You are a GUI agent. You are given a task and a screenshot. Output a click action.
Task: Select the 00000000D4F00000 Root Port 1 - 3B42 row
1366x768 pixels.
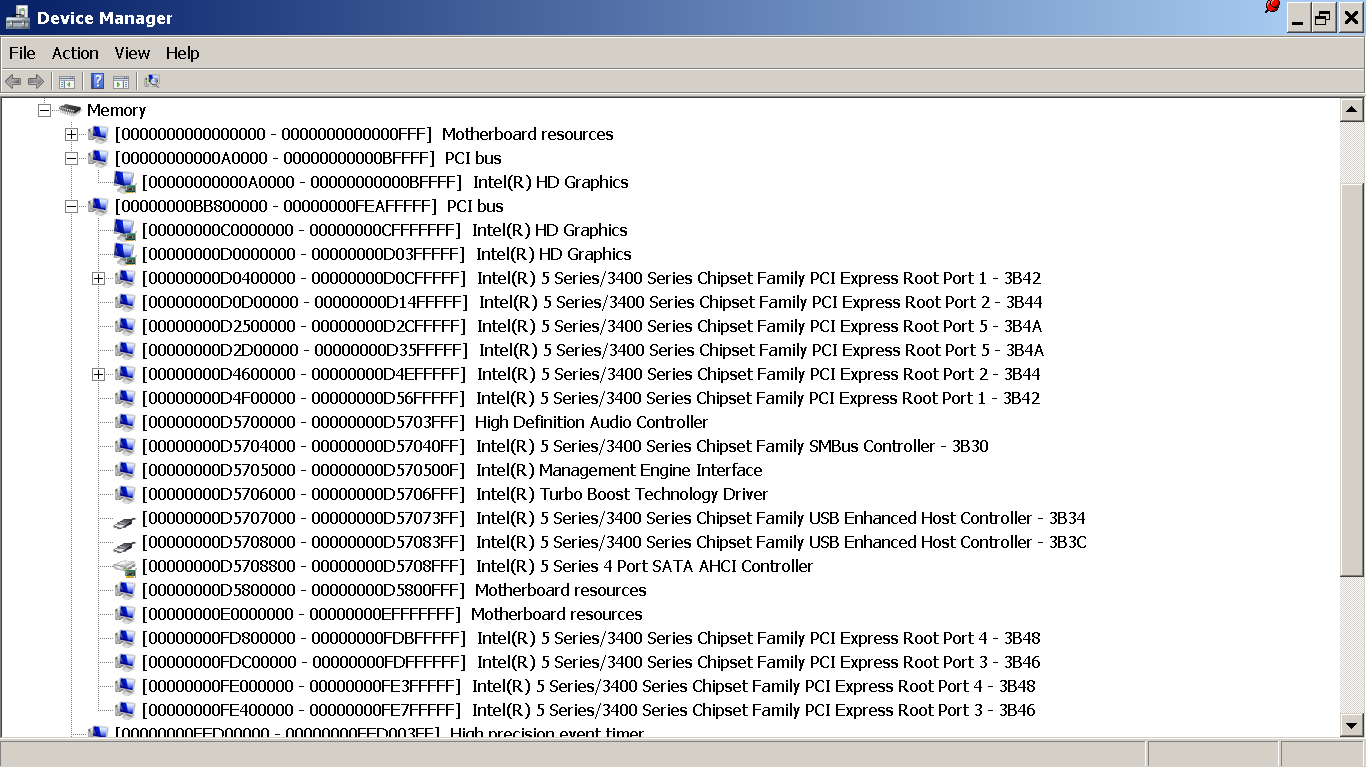point(591,398)
